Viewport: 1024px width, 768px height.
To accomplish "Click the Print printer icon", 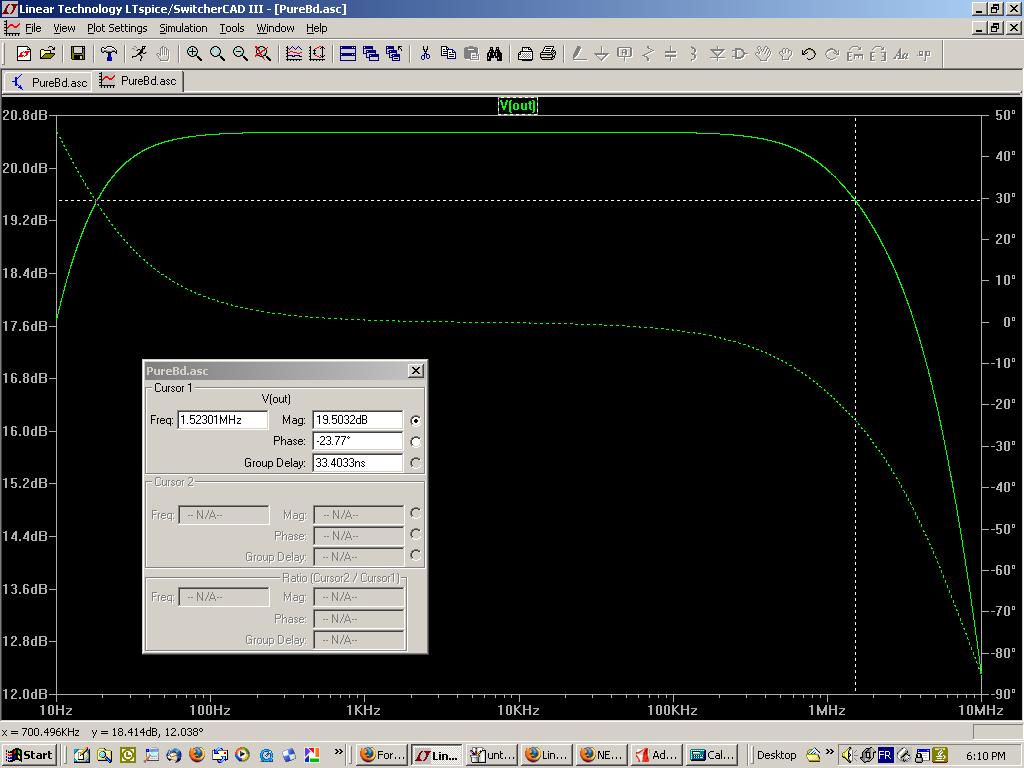I will [548, 54].
